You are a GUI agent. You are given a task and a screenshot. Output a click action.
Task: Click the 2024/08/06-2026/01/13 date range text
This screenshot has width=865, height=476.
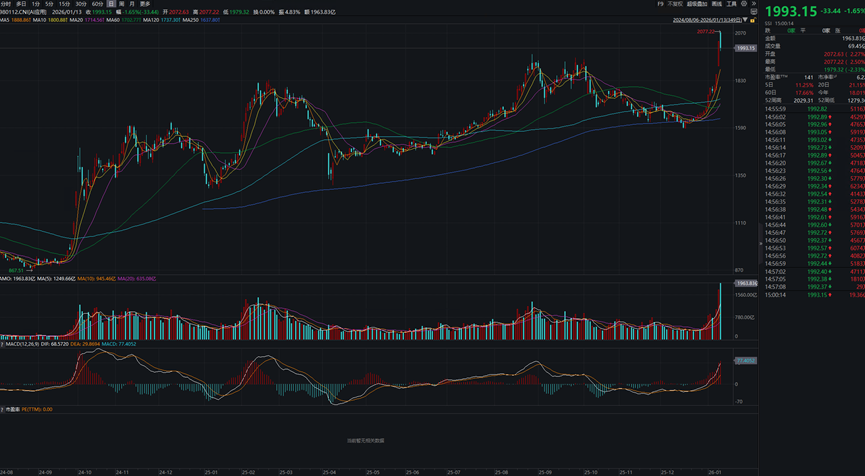[x=711, y=18]
